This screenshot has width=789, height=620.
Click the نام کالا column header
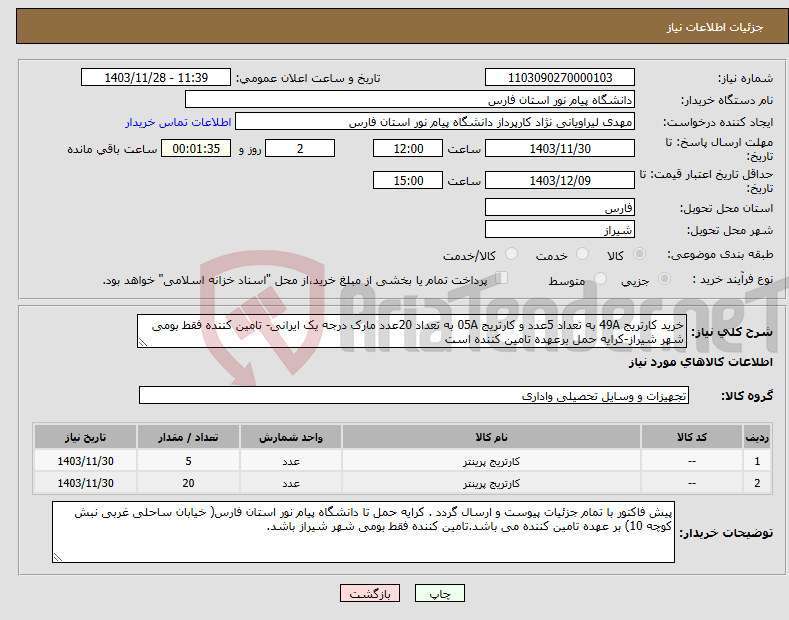click(x=491, y=437)
